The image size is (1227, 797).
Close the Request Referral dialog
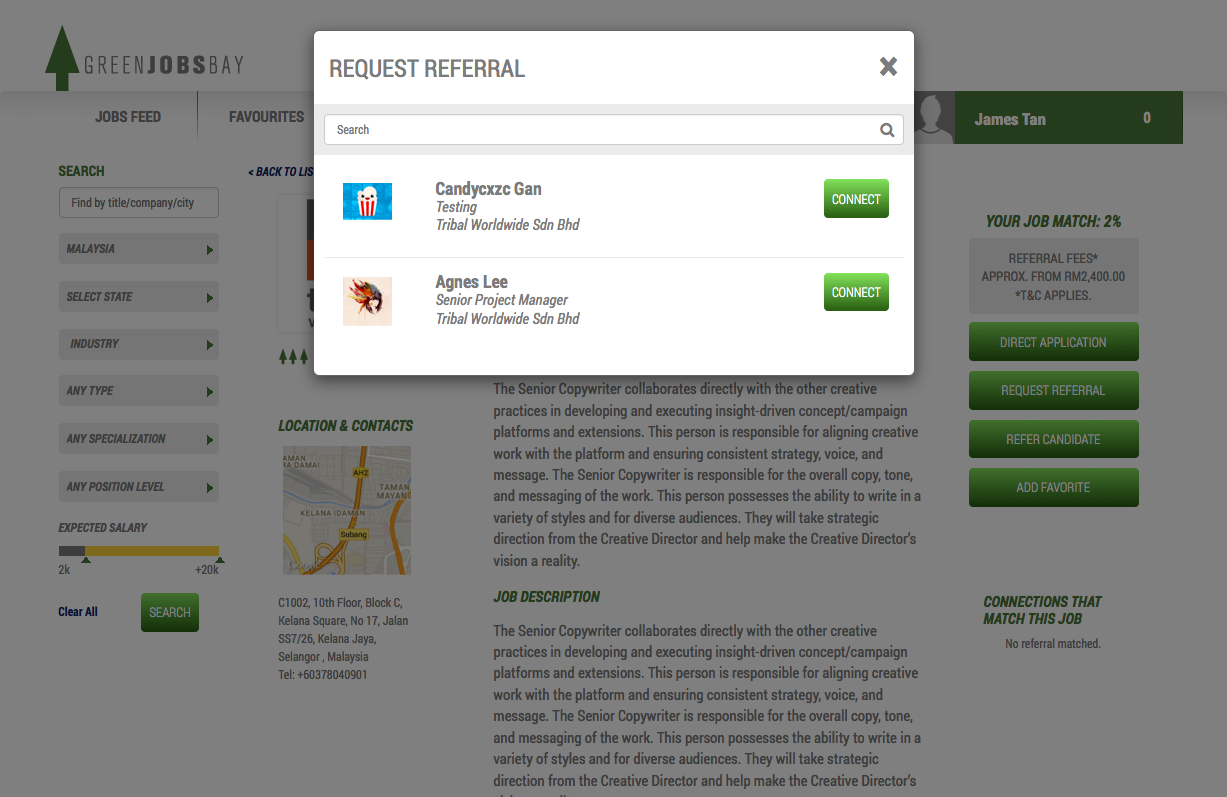coord(888,67)
